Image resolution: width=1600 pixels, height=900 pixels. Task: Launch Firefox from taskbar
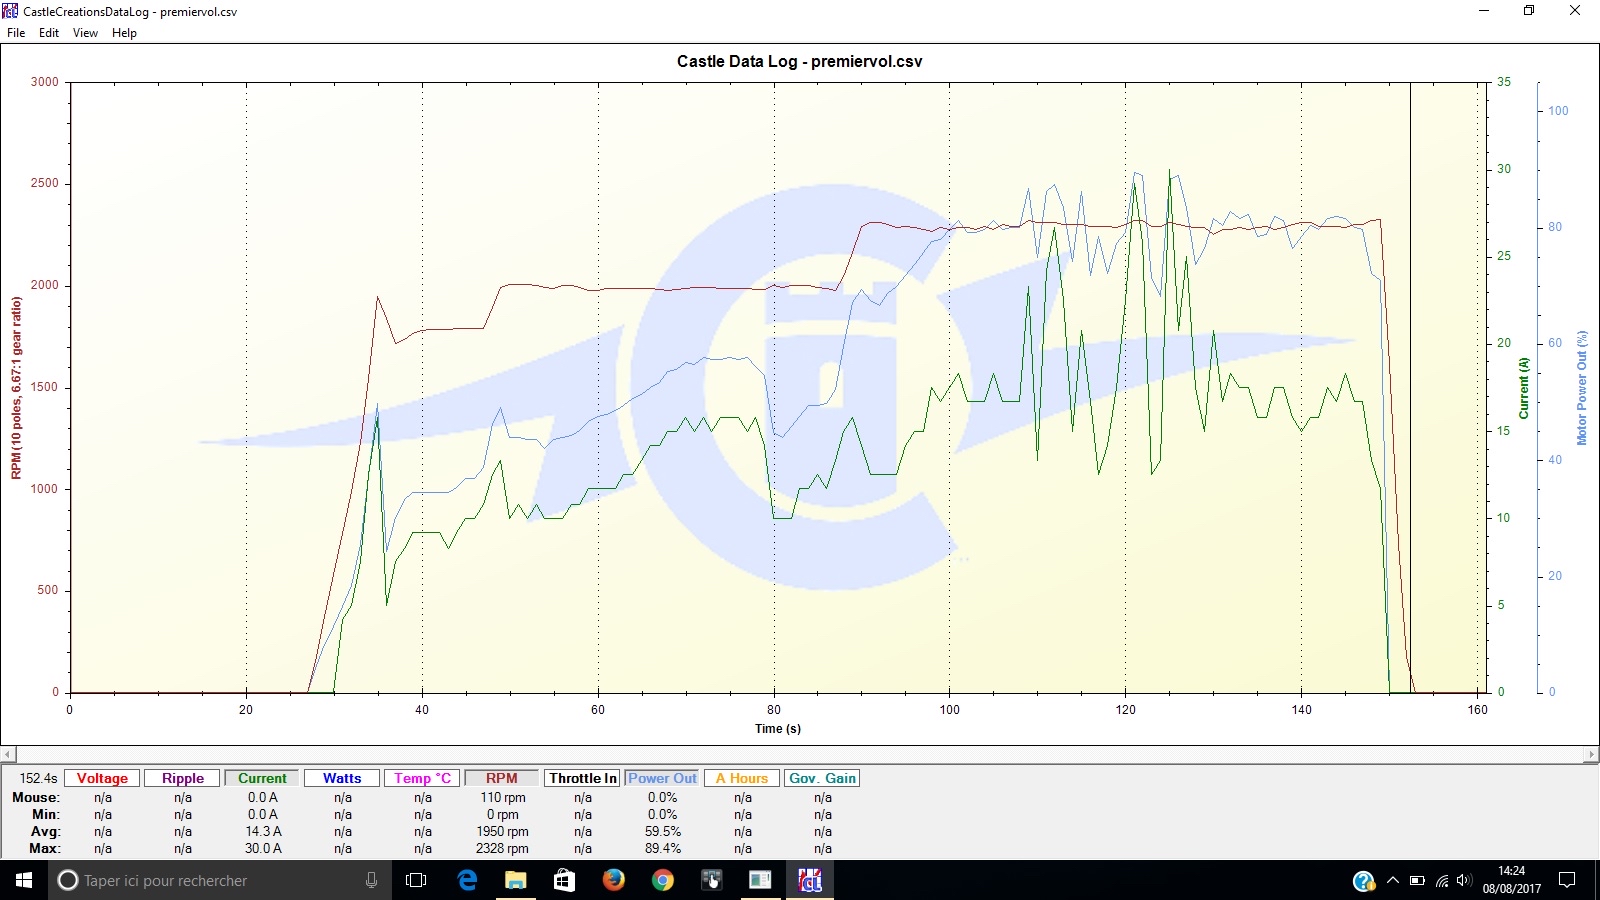(x=613, y=880)
